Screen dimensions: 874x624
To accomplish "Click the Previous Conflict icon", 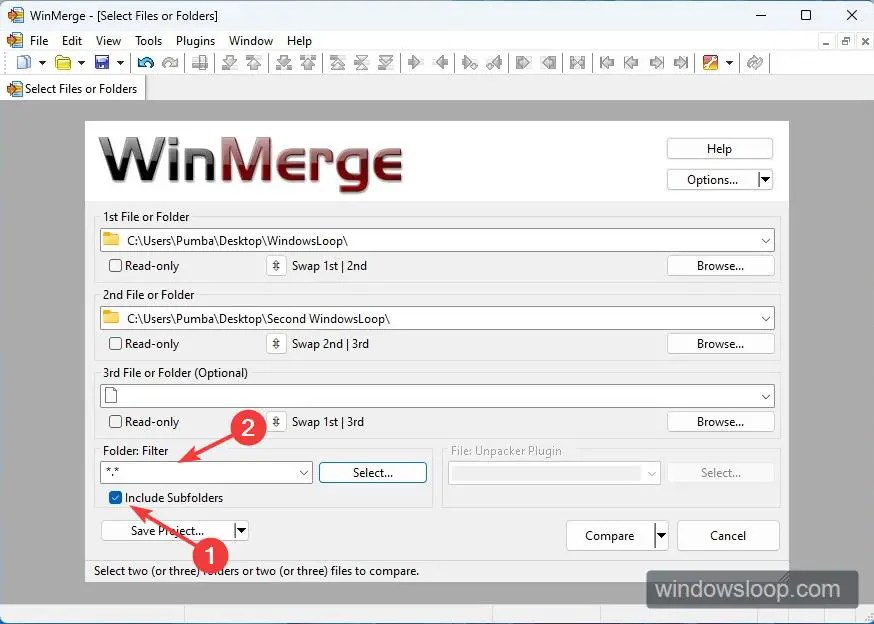I will pos(308,62).
